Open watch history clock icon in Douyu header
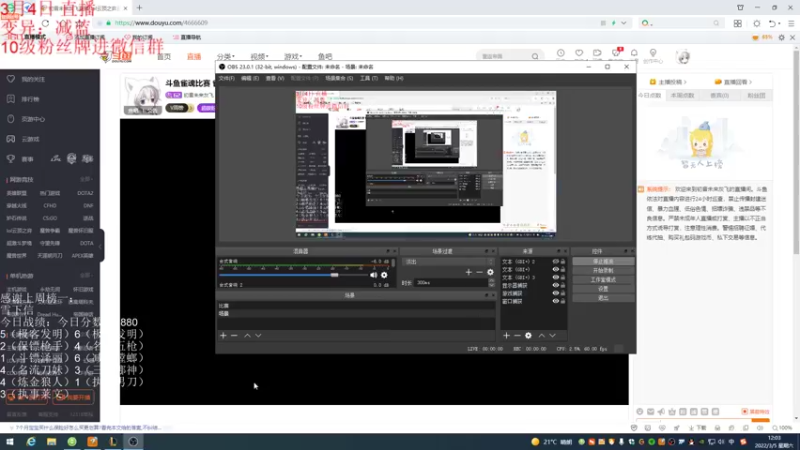800x450 pixels. coord(561,53)
